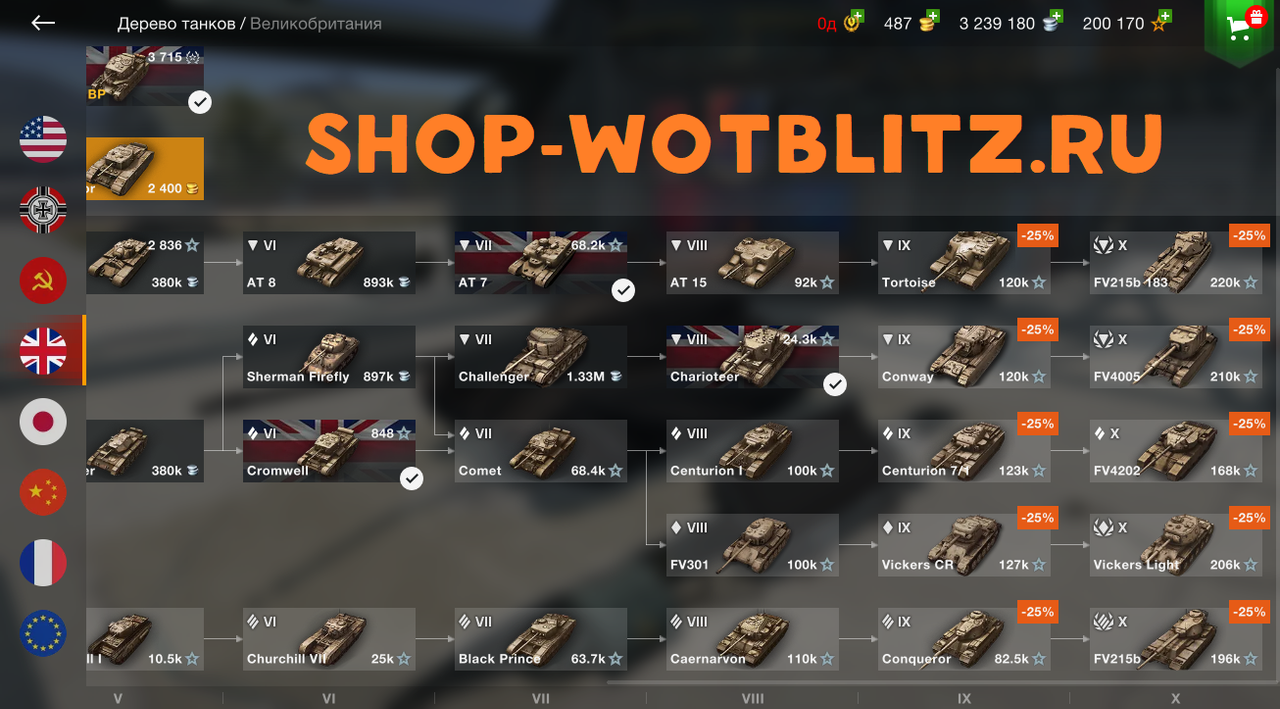Go back with the arrow icon

point(43,23)
